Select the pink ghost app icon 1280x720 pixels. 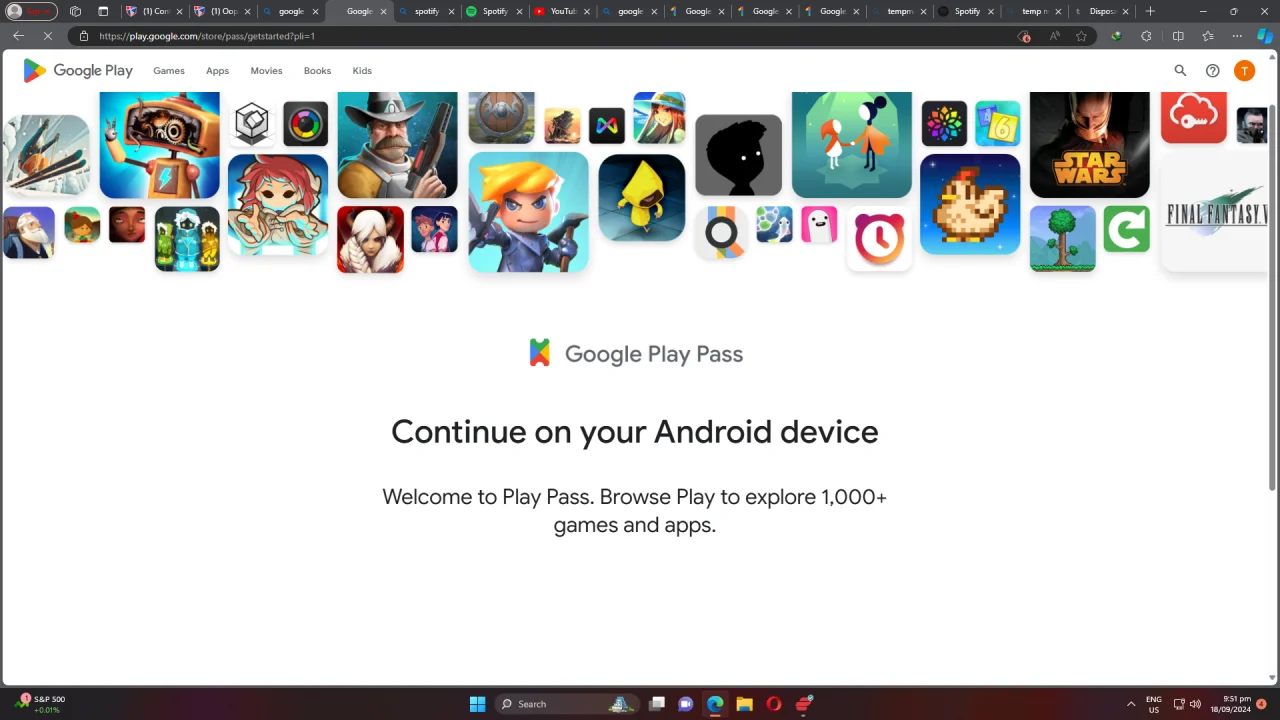(818, 225)
